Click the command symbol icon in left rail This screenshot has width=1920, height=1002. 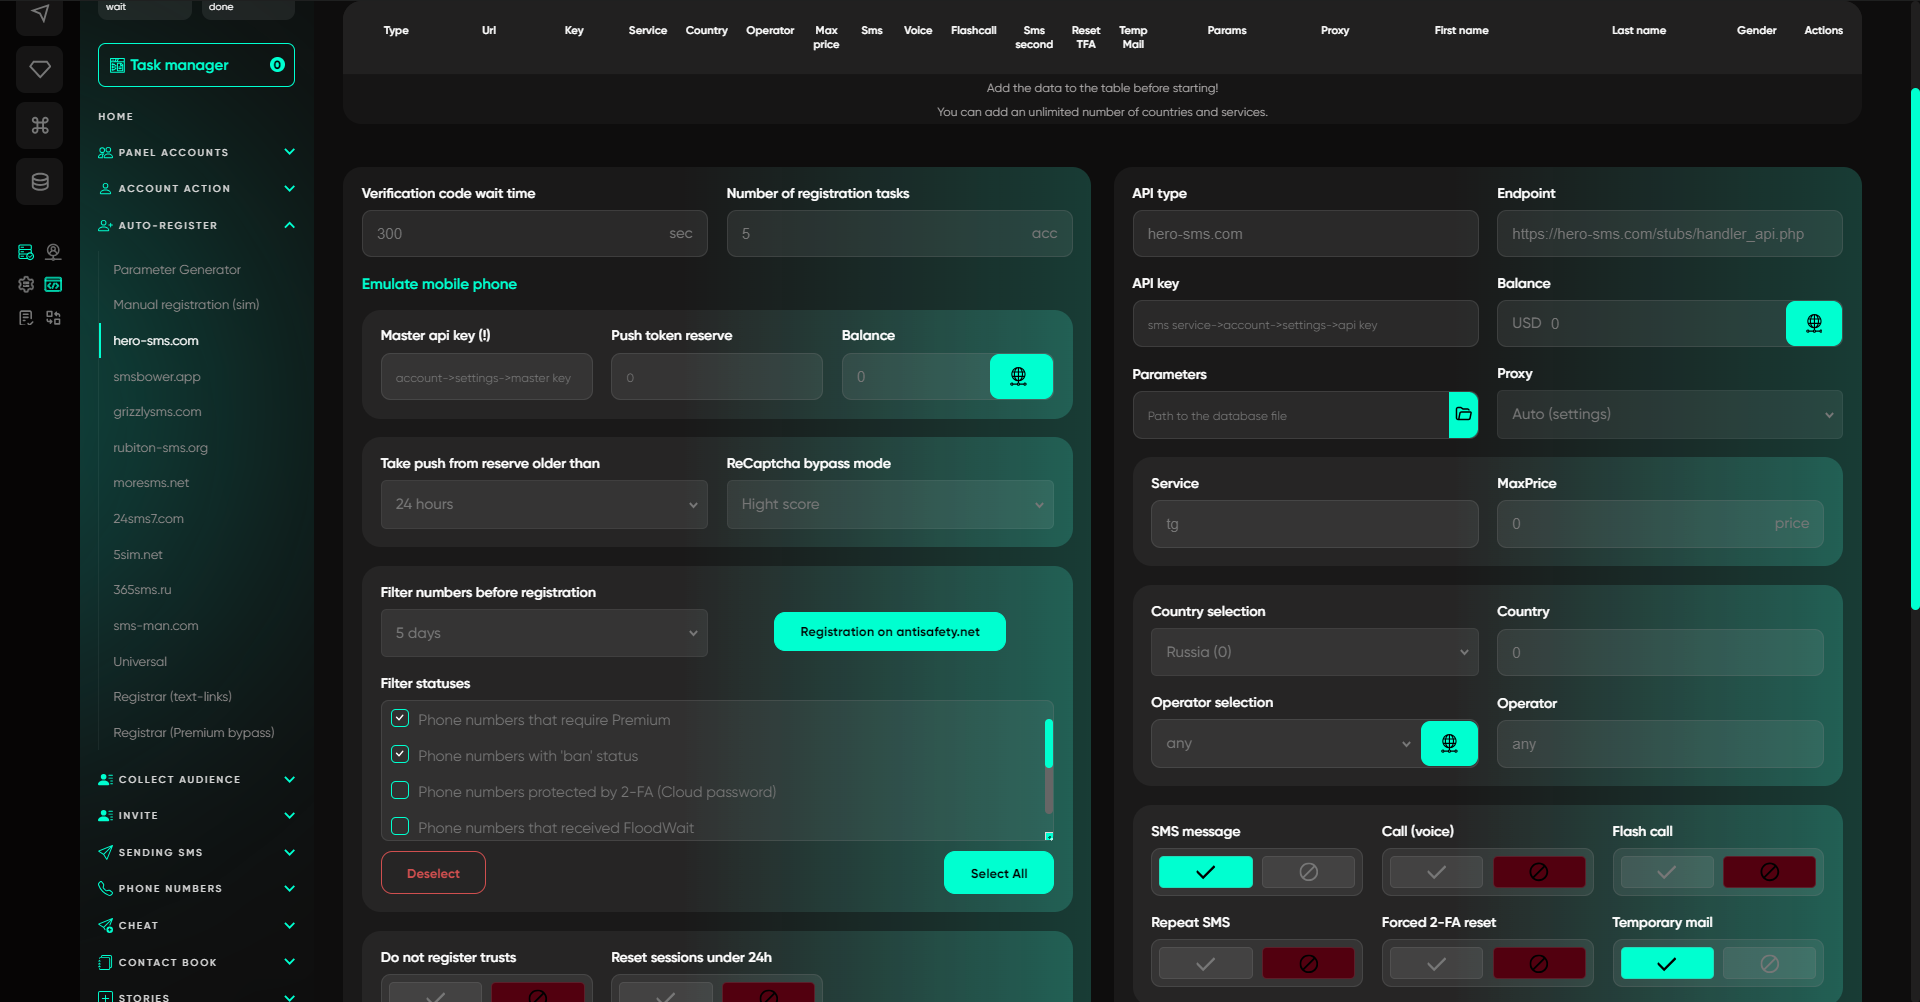(40, 125)
